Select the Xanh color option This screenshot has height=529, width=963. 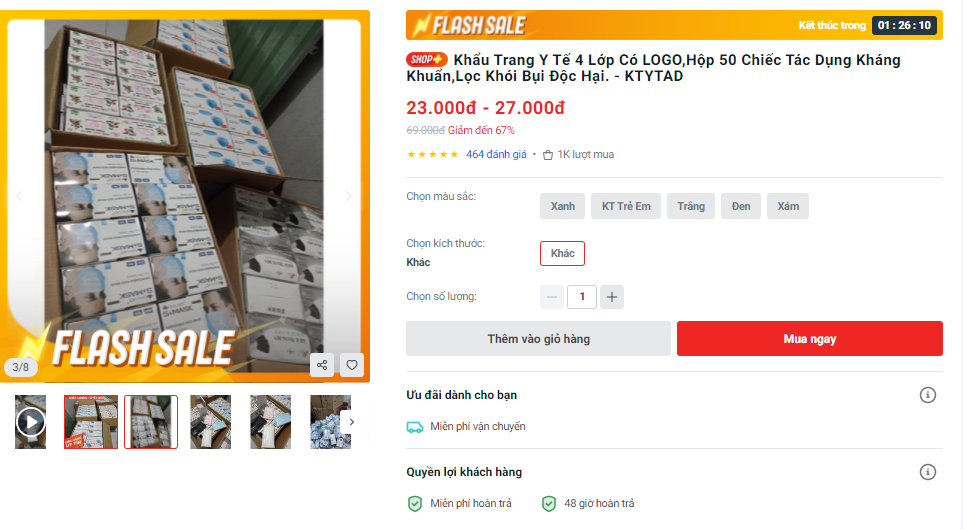click(563, 206)
